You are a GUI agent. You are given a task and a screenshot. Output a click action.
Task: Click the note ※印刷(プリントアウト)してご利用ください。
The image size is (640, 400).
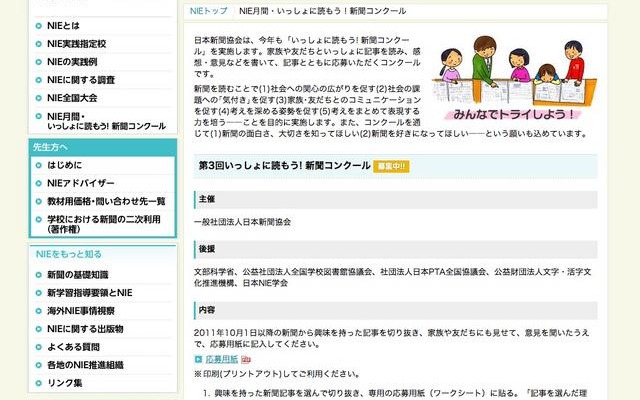coord(278,373)
